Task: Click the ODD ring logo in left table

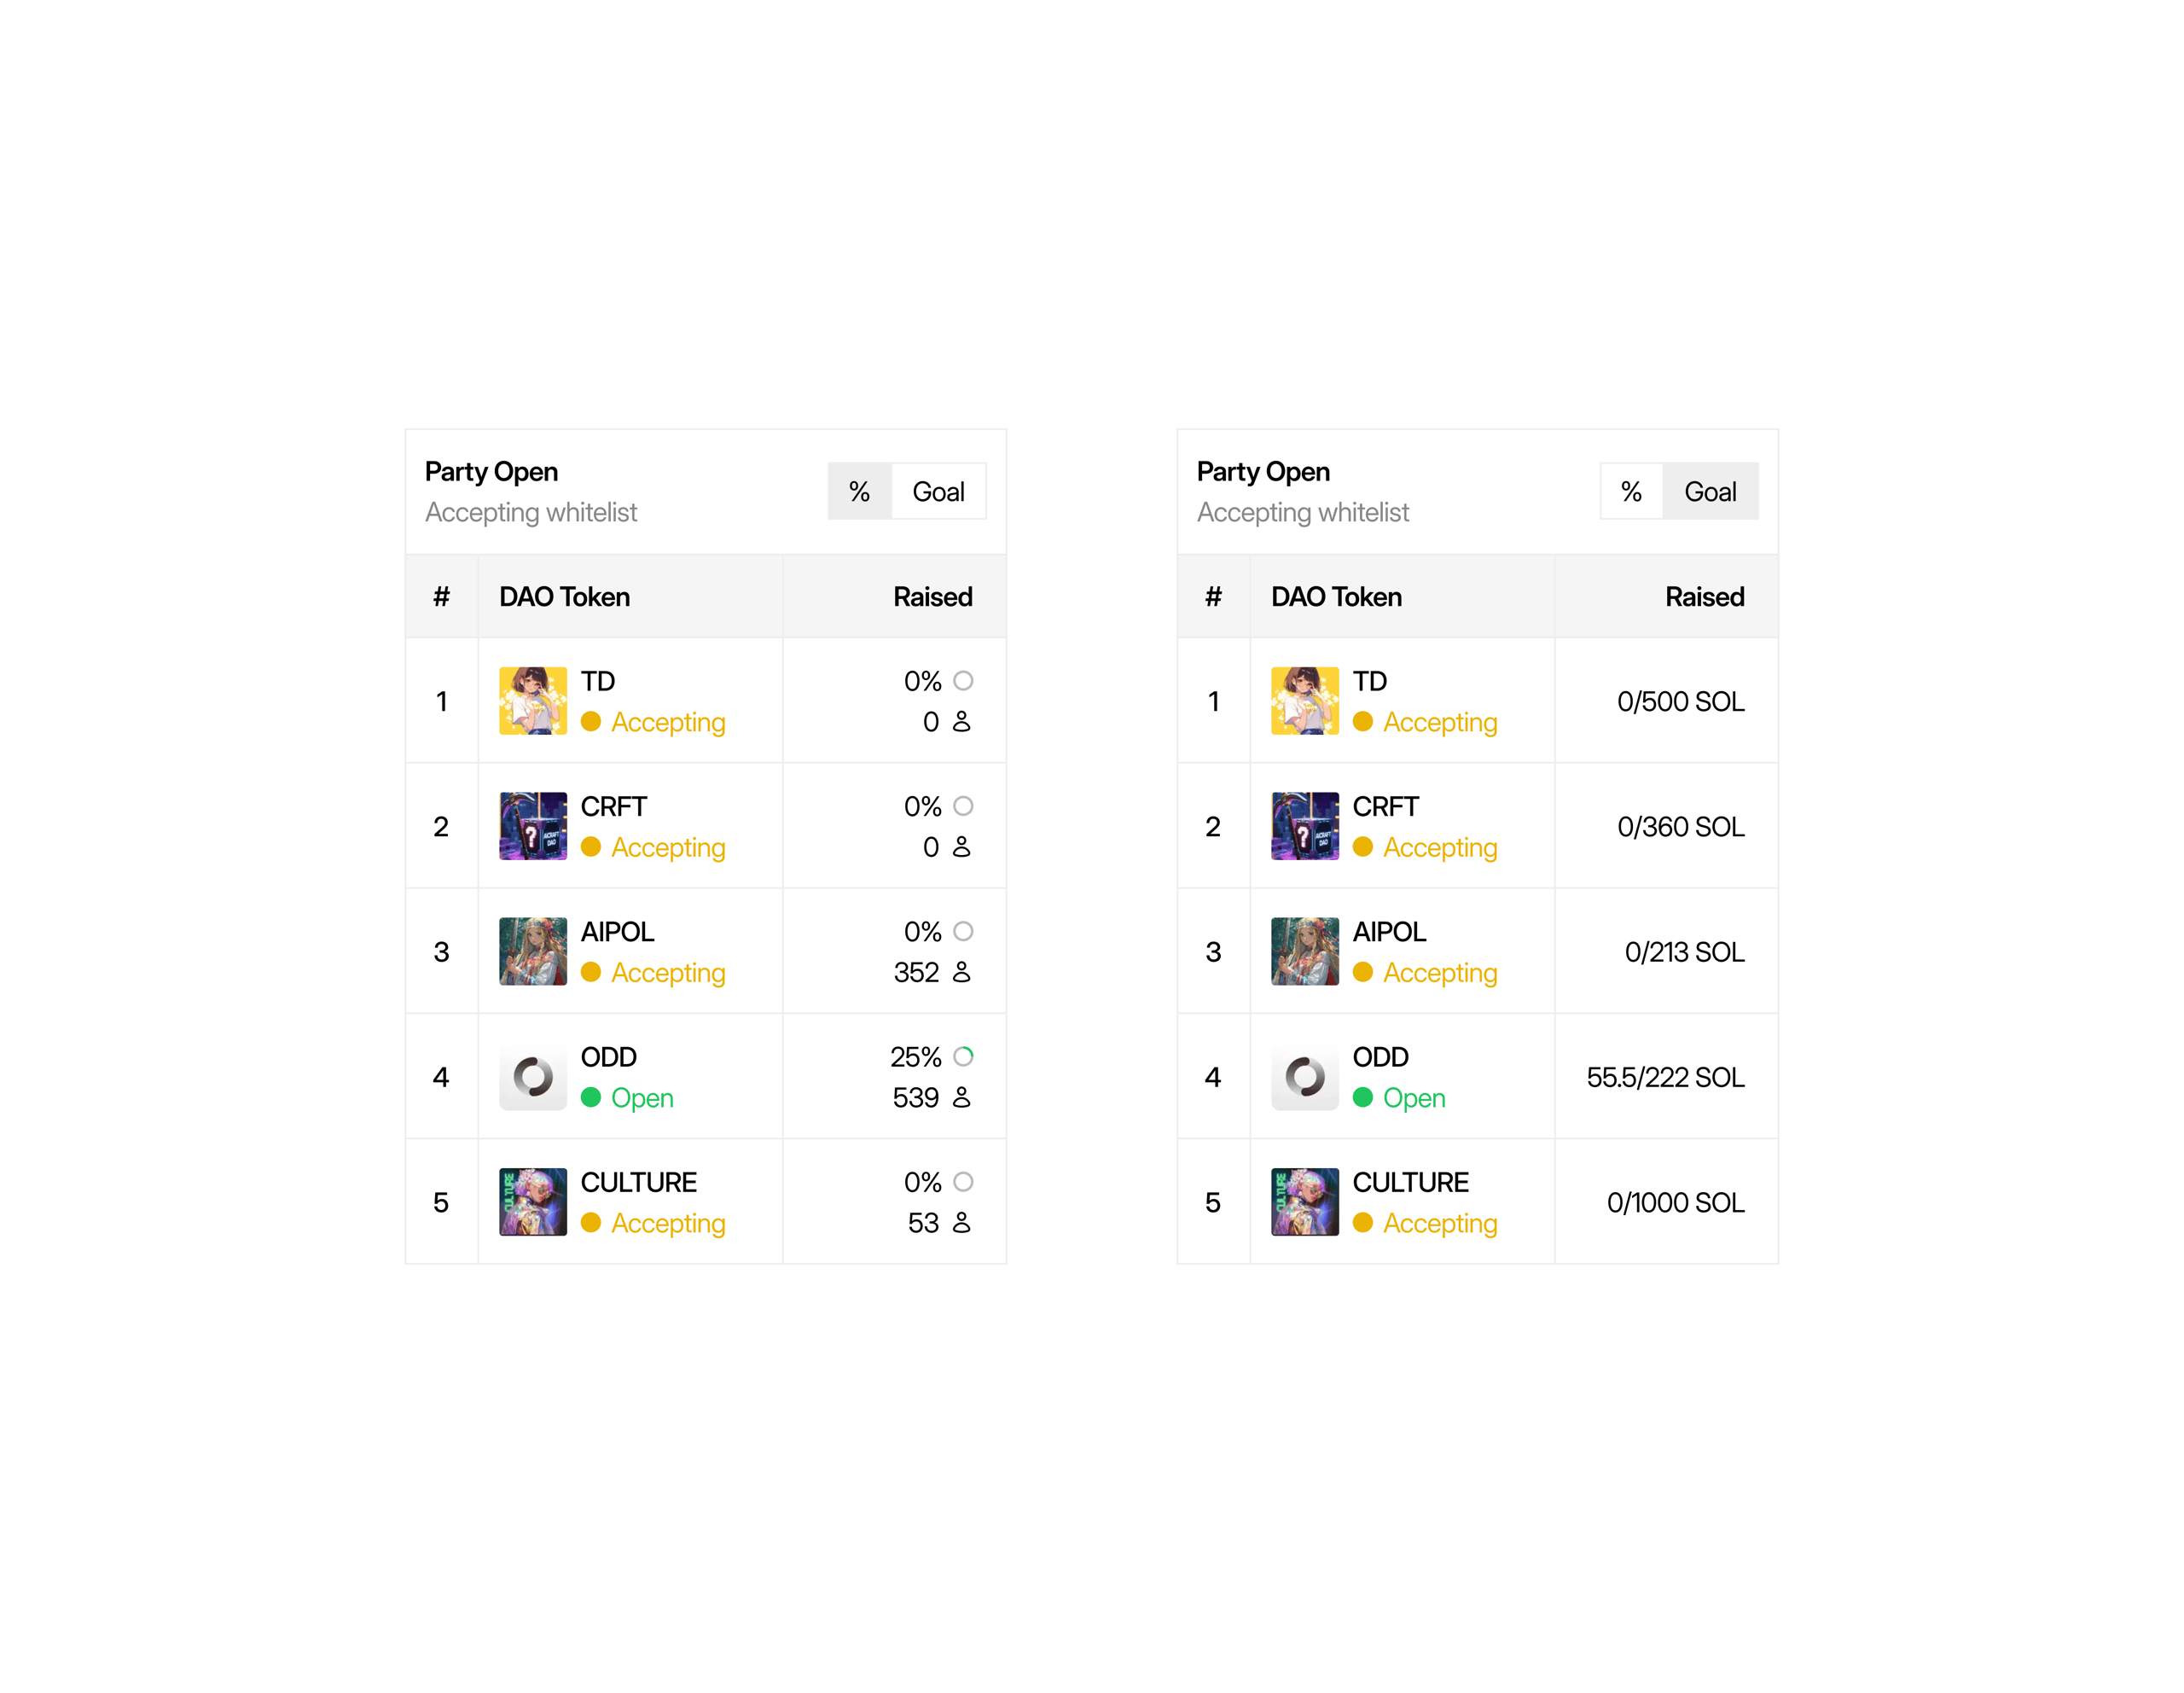Action: (533, 1076)
